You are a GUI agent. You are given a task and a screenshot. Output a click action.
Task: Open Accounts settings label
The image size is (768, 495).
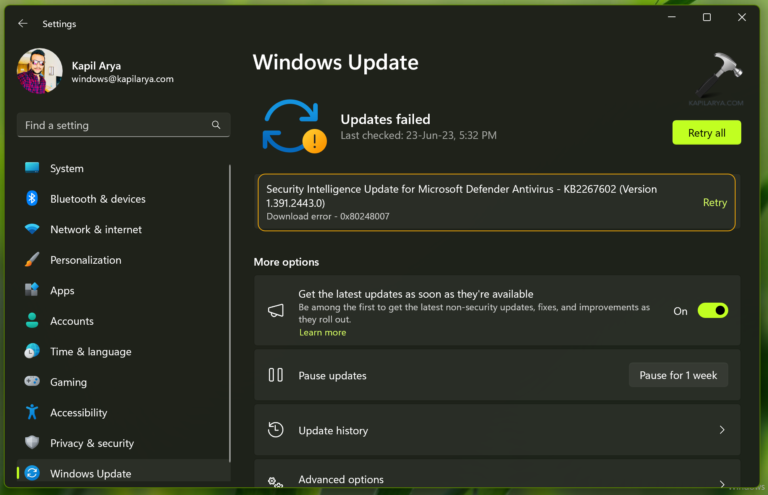pyautogui.click(x=72, y=321)
